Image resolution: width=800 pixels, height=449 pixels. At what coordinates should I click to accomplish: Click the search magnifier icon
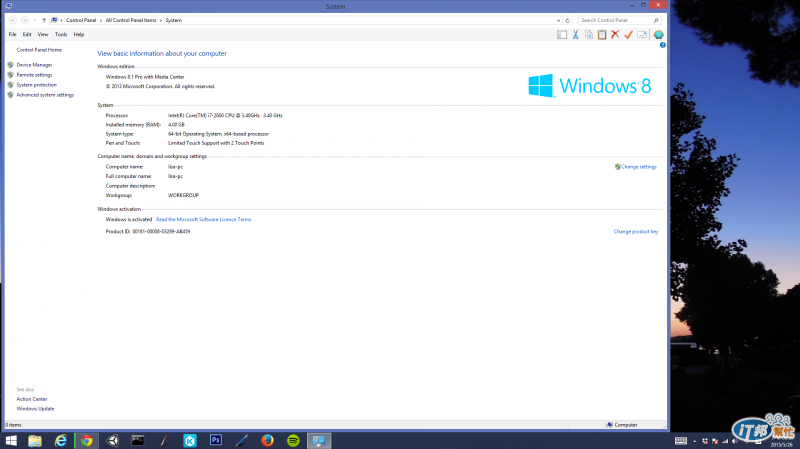pyautogui.click(x=656, y=20)
